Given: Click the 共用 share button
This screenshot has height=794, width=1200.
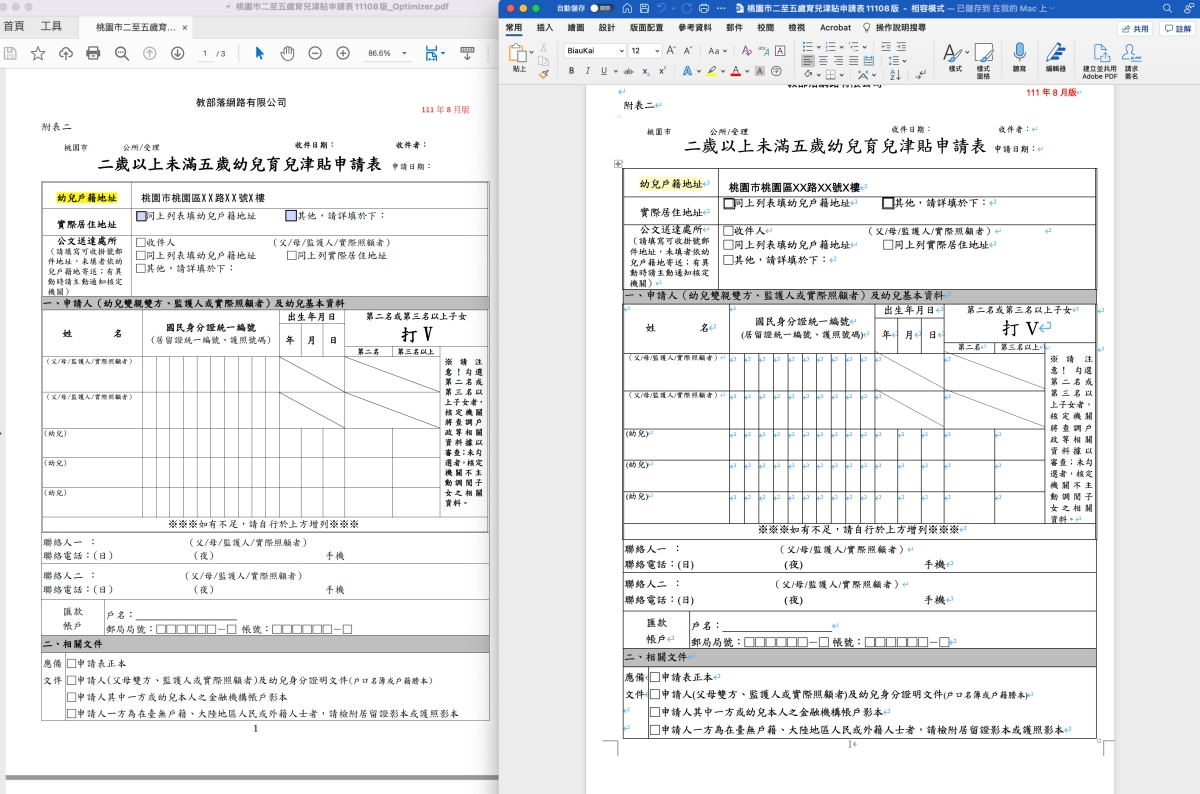Looking at the screenshot, I should coord(1134,29).
